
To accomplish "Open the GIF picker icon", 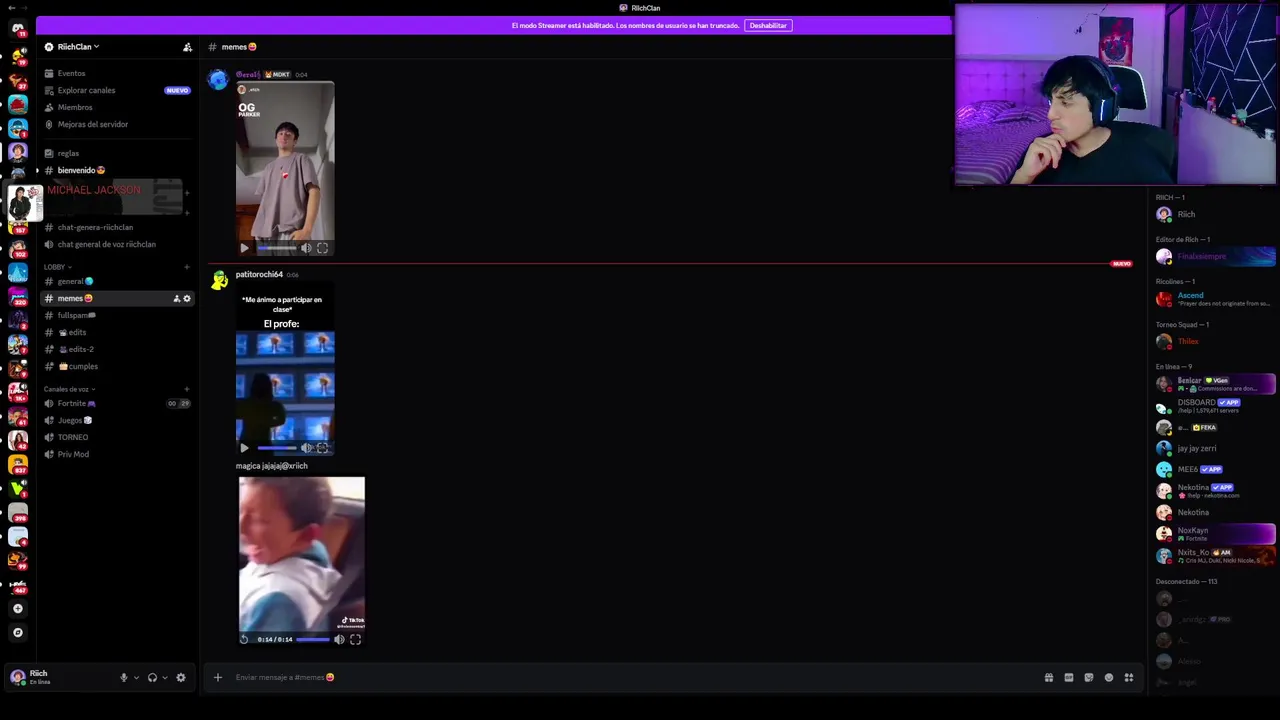I will tap(1069, 677).
